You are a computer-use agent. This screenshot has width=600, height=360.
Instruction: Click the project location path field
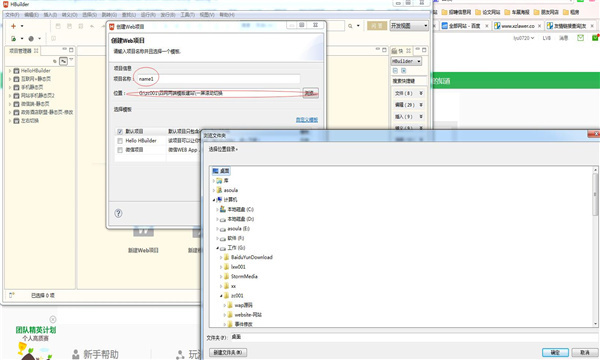point(219,93)
